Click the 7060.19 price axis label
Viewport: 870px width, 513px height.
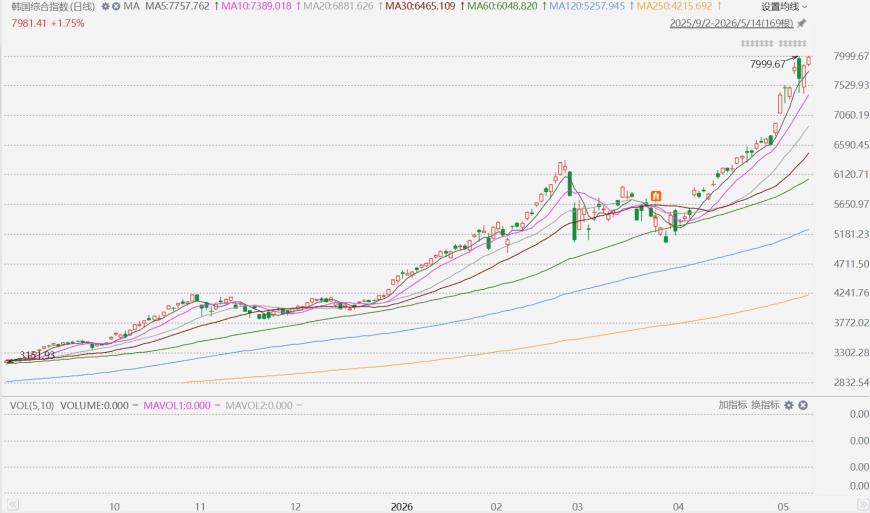point(851,115)
